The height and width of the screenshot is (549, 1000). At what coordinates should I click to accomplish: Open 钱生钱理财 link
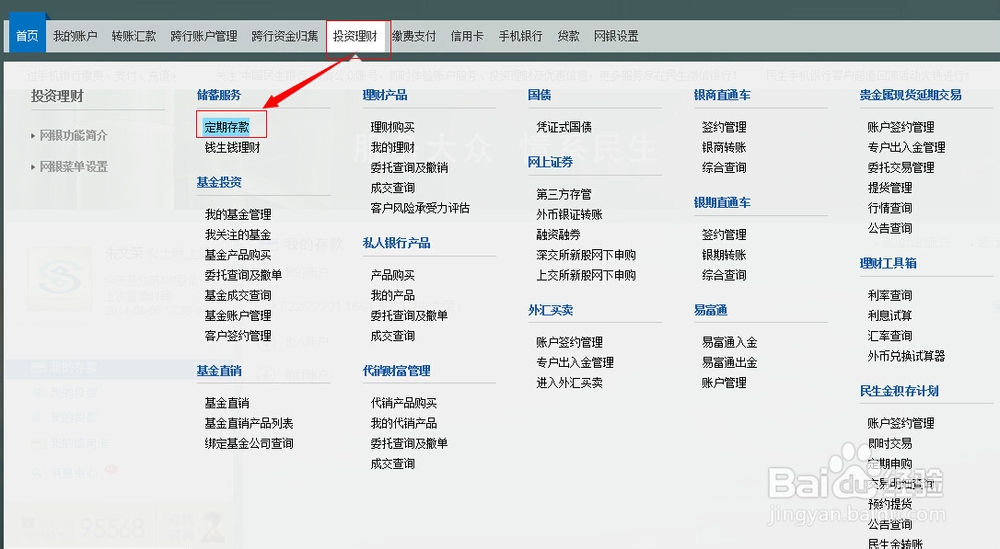coord(233,147)
